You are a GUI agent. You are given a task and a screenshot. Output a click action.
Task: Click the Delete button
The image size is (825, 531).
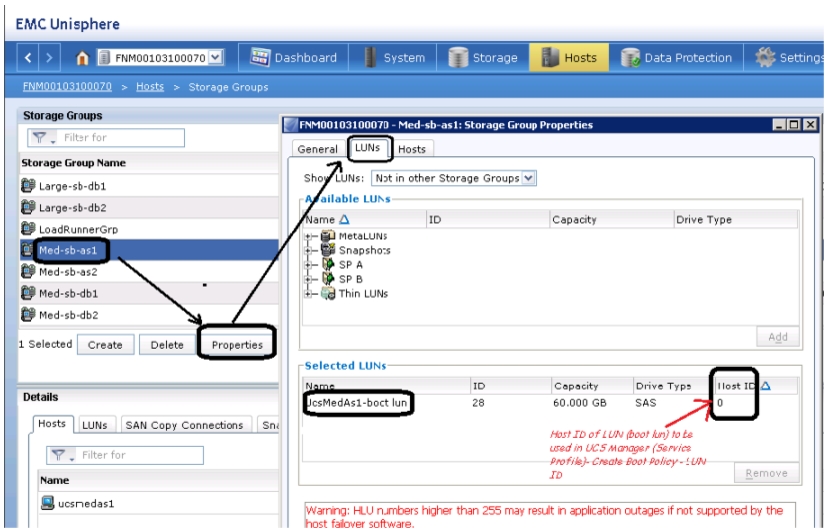tap(167, 345)
